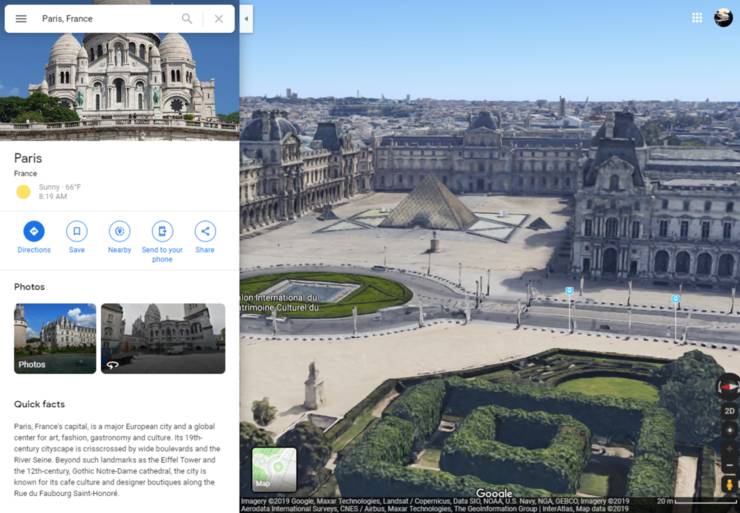Click the search magnifier icon

click(x=187, y=19)
